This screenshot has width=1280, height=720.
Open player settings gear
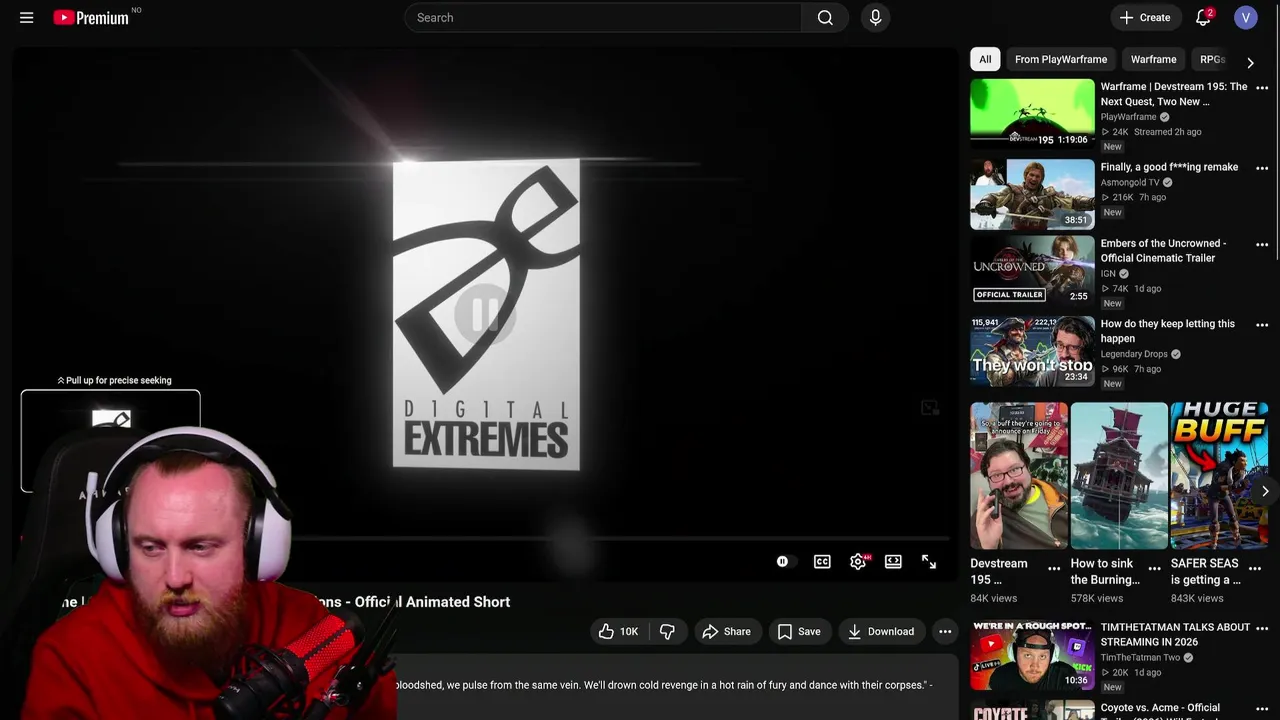point(858,562)
